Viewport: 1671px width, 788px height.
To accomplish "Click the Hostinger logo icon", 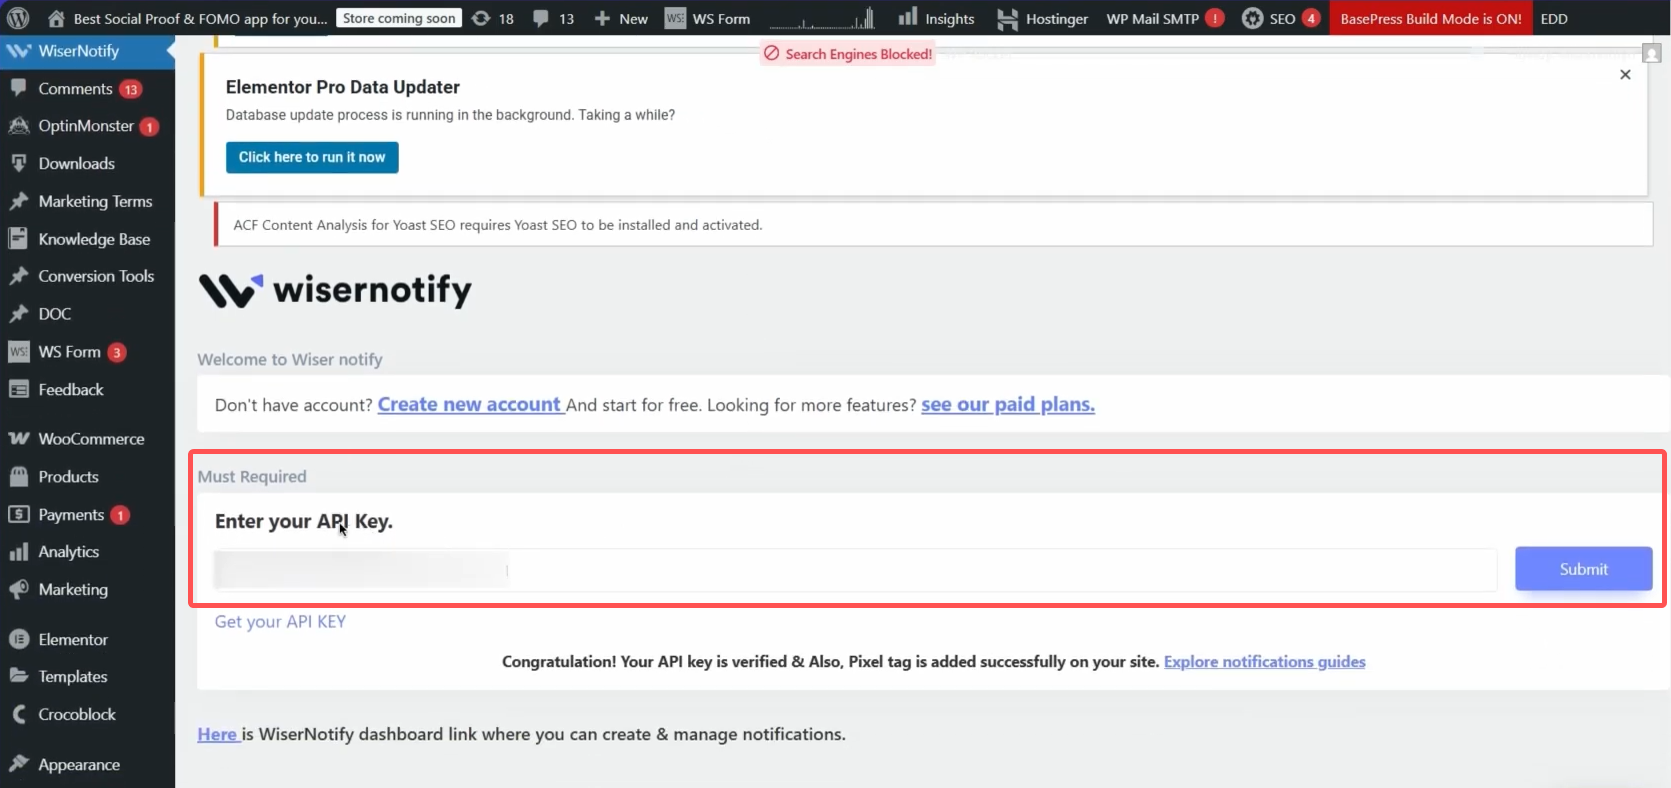I will (x=1007, y=18).
